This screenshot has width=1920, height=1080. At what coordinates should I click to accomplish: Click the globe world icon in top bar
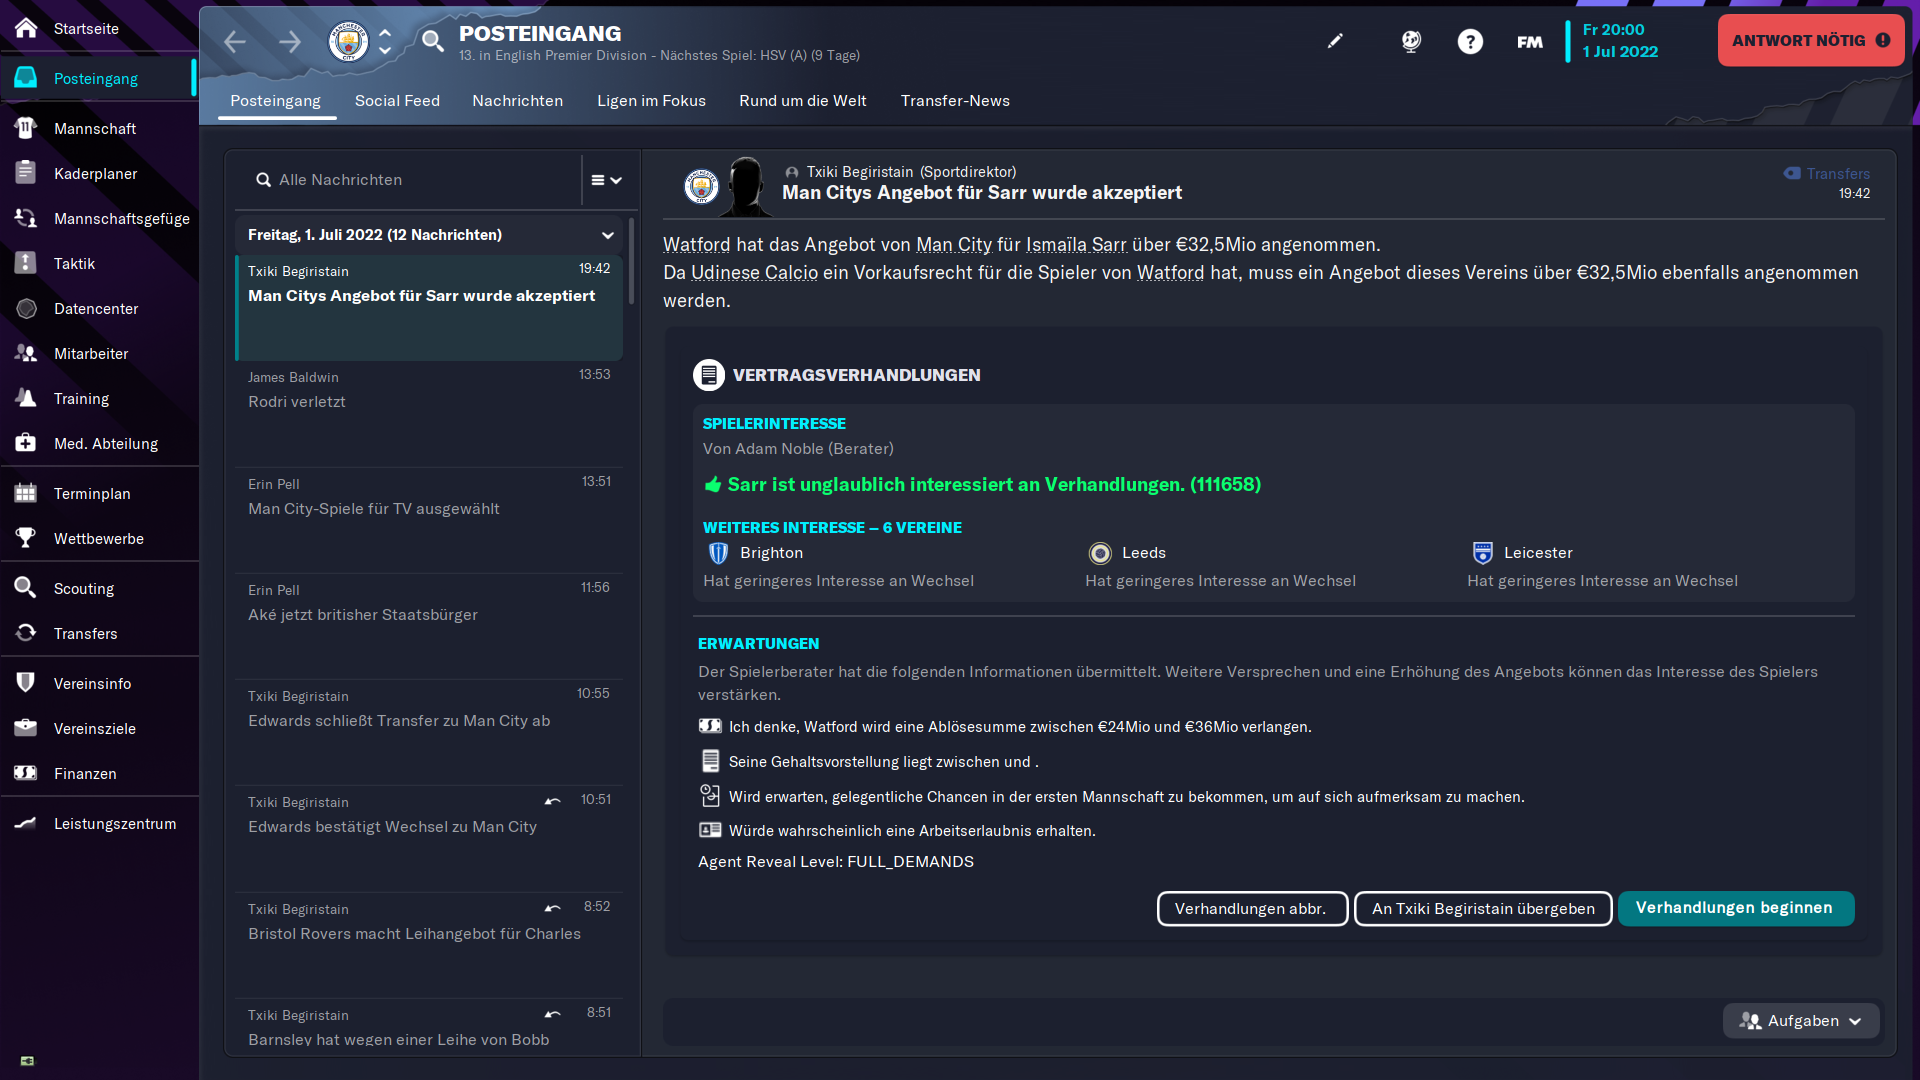[1410, 41]
